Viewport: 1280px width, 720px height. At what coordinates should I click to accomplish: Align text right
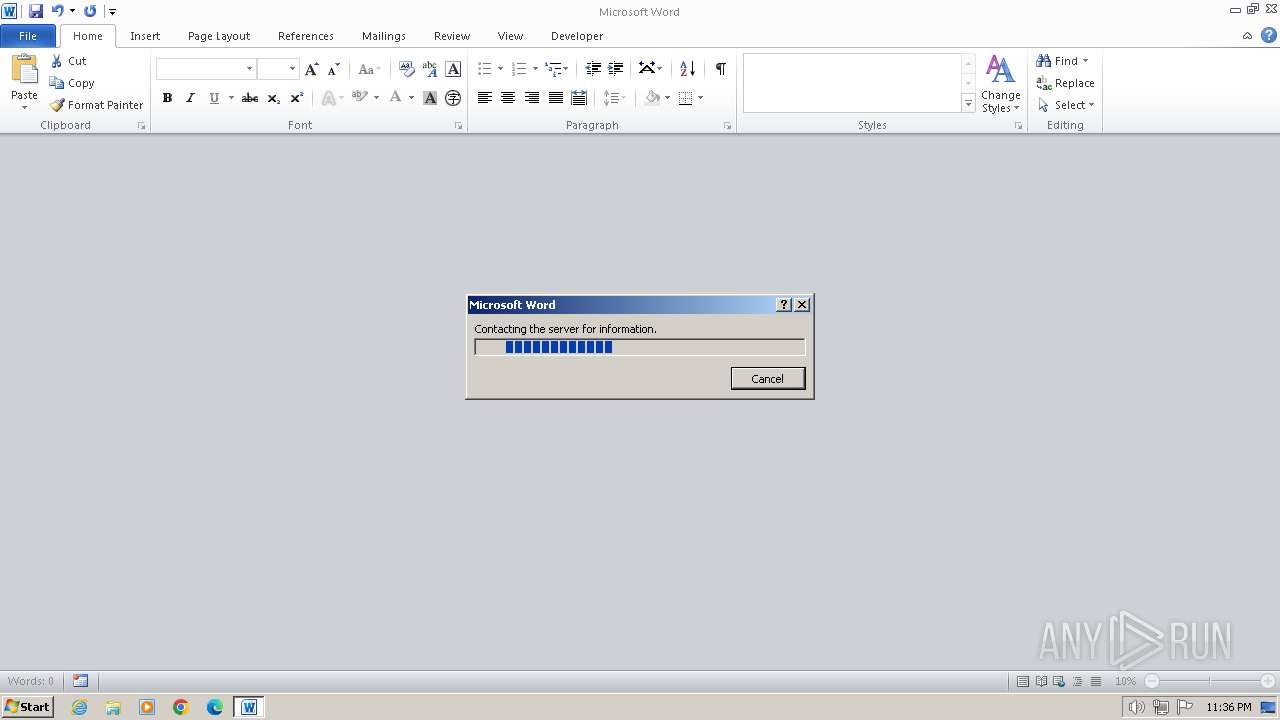pyautogui.click(x=532, y=98)
